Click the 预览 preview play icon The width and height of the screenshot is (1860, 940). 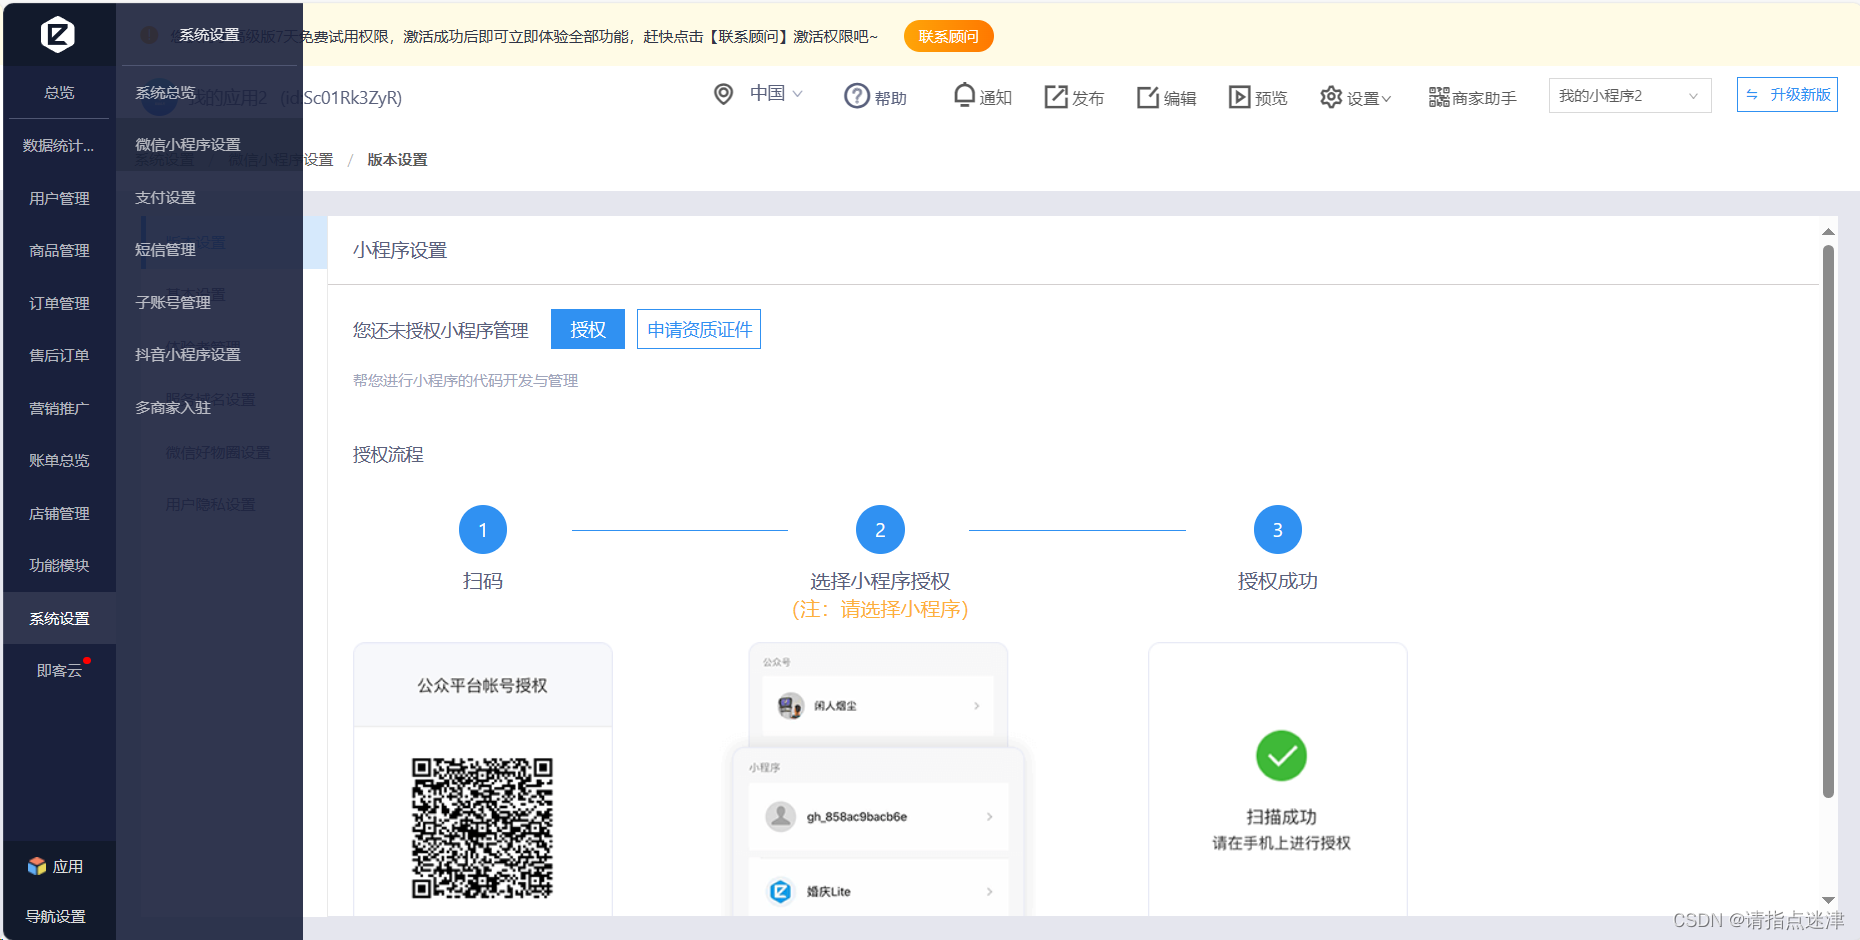pyautogui.click(x=1240, y=97)
